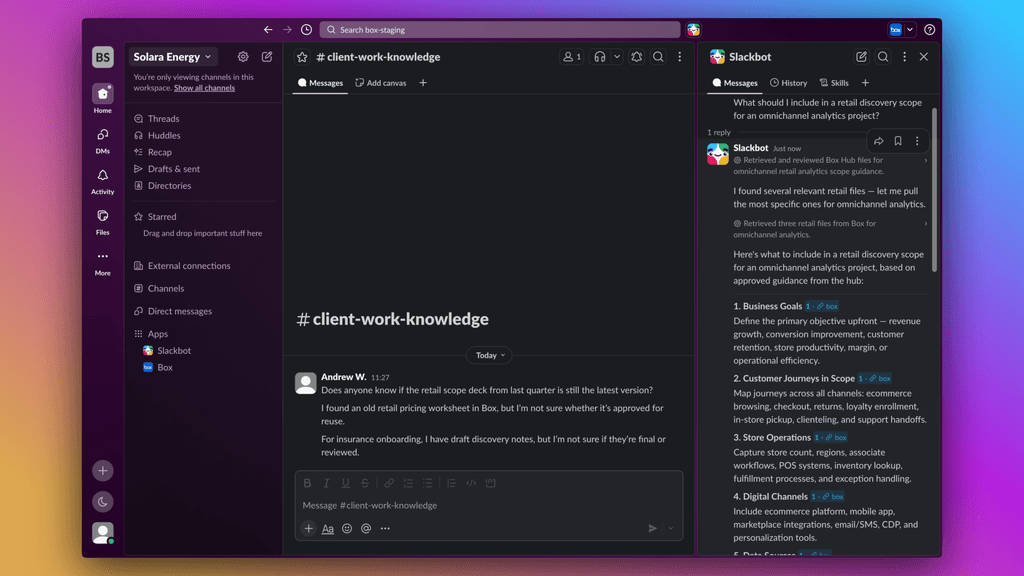The image size is (1024, 576).
Task: Open the history clock icon
Action: [306, 29]
